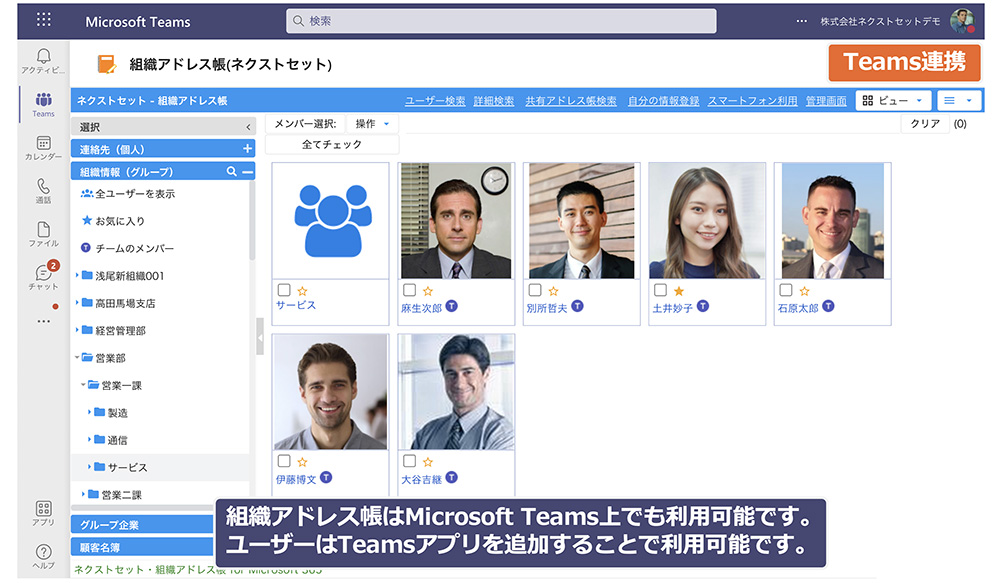The image size is (1000, 583).
Task: Open the 管理画面 link
Action: (826, 101)
